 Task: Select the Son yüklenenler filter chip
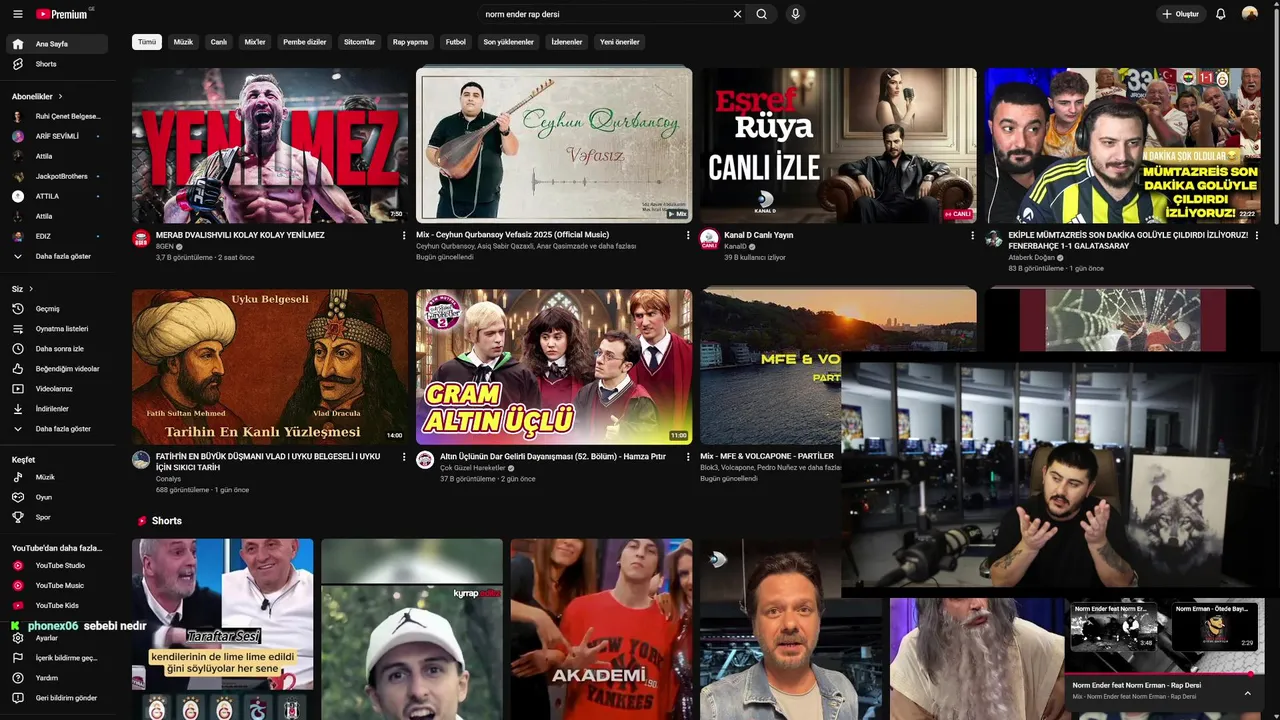point(509,42)
